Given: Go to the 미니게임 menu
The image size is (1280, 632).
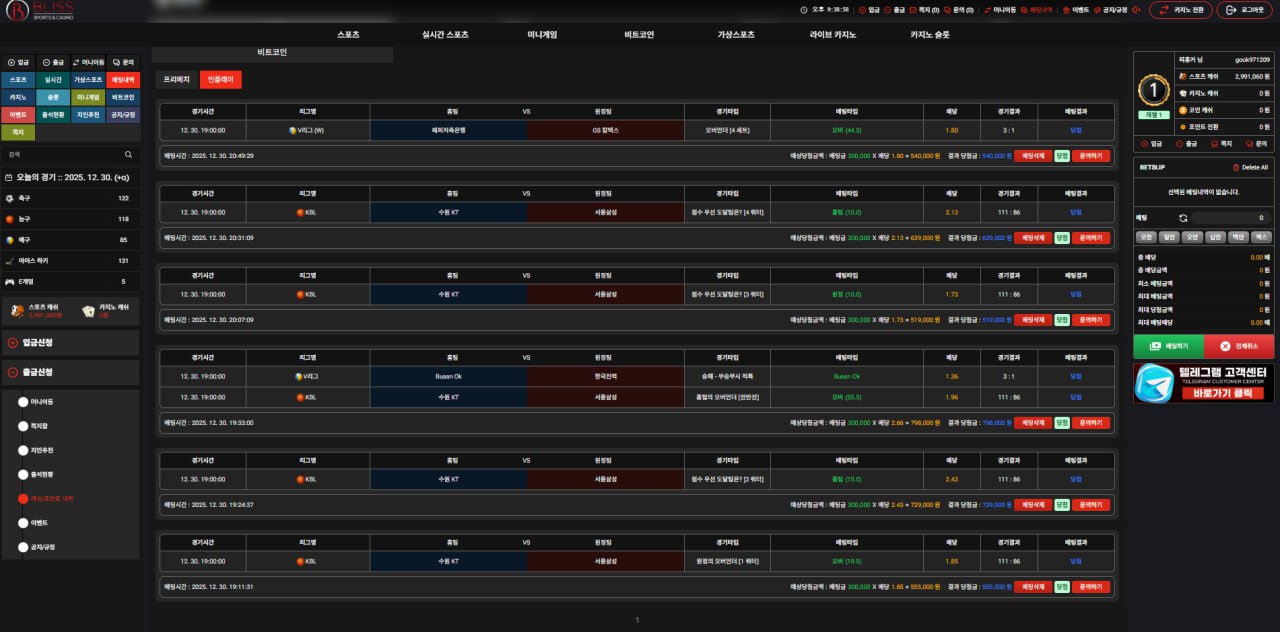Looking at the screenshot, I should (542, 34).
